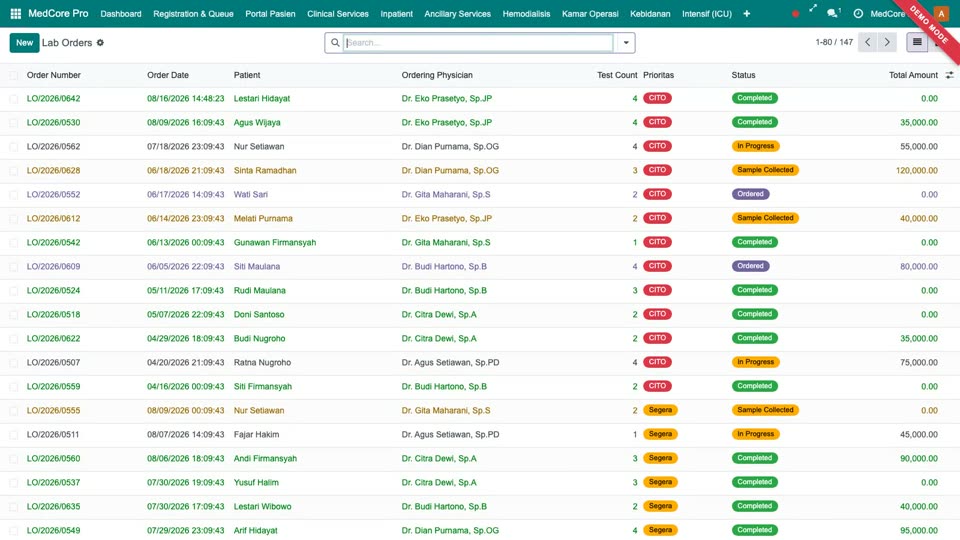
Task: Open order LO/2026/0549
Action: click(x=53, y=530)
